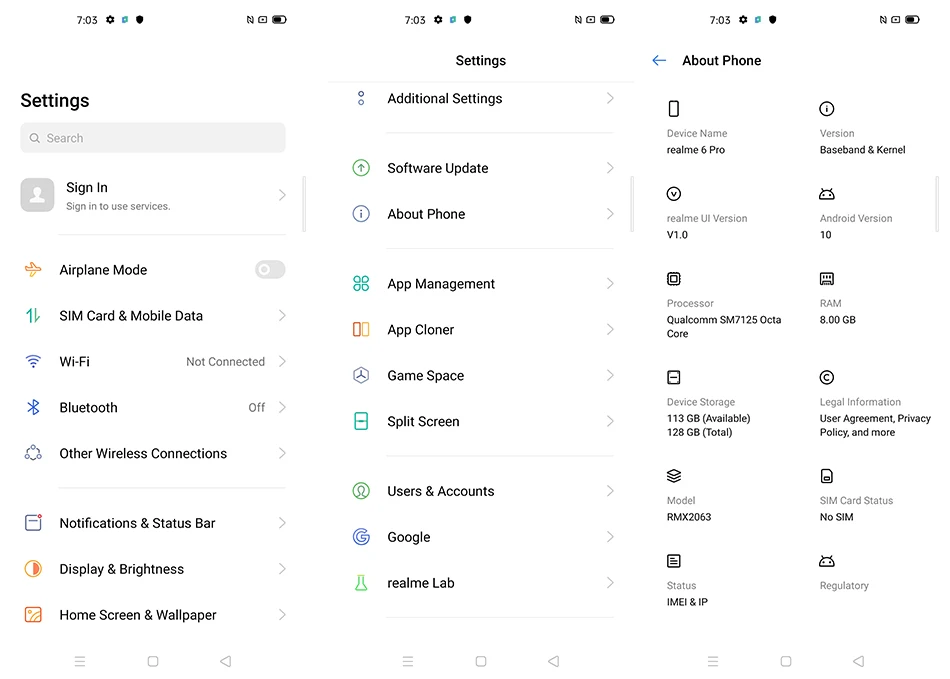Open App Management menu item
This screenshot has height=679, width=950.
coord(482,283)
